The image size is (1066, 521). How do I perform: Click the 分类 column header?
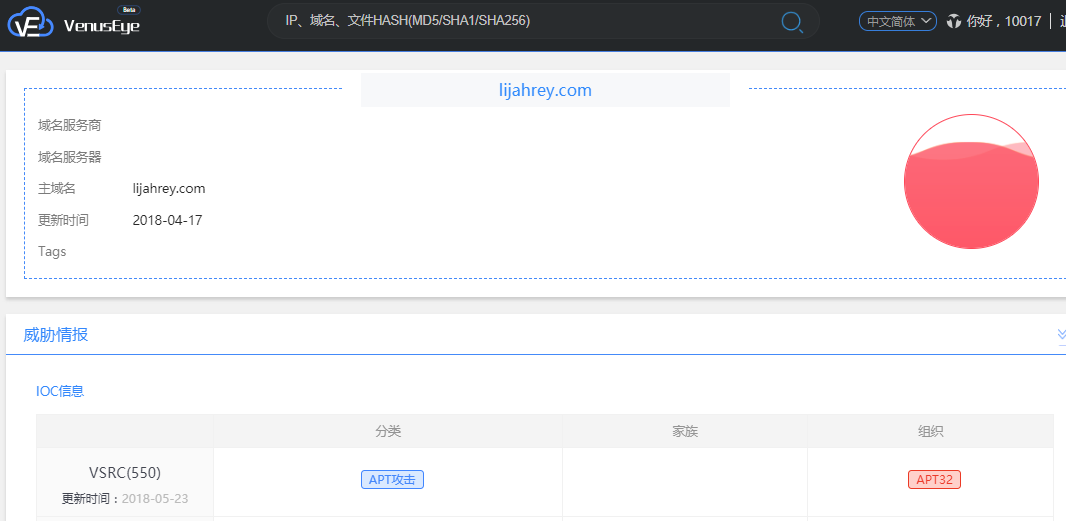388,431
